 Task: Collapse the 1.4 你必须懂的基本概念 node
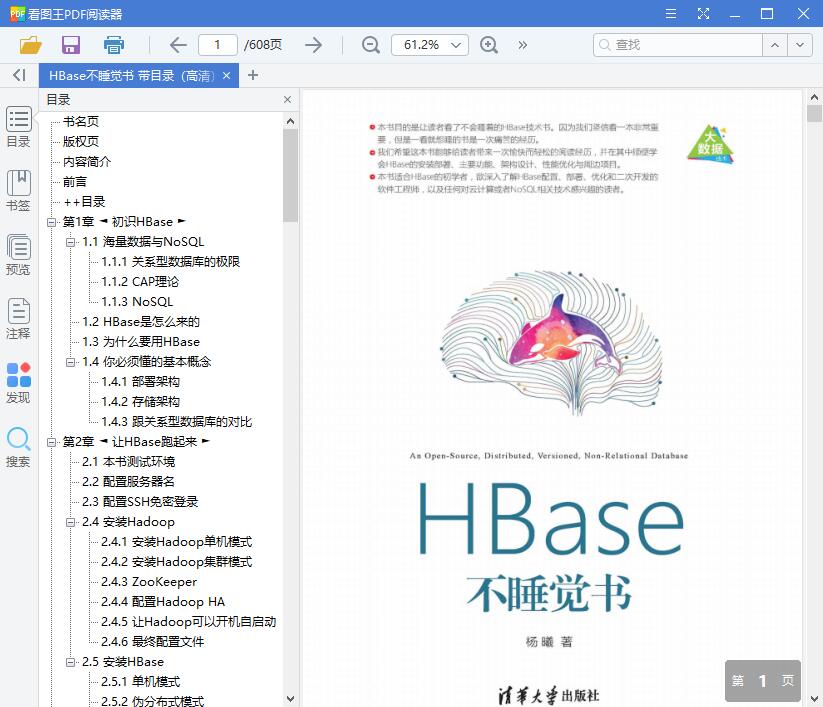point(70,362)
